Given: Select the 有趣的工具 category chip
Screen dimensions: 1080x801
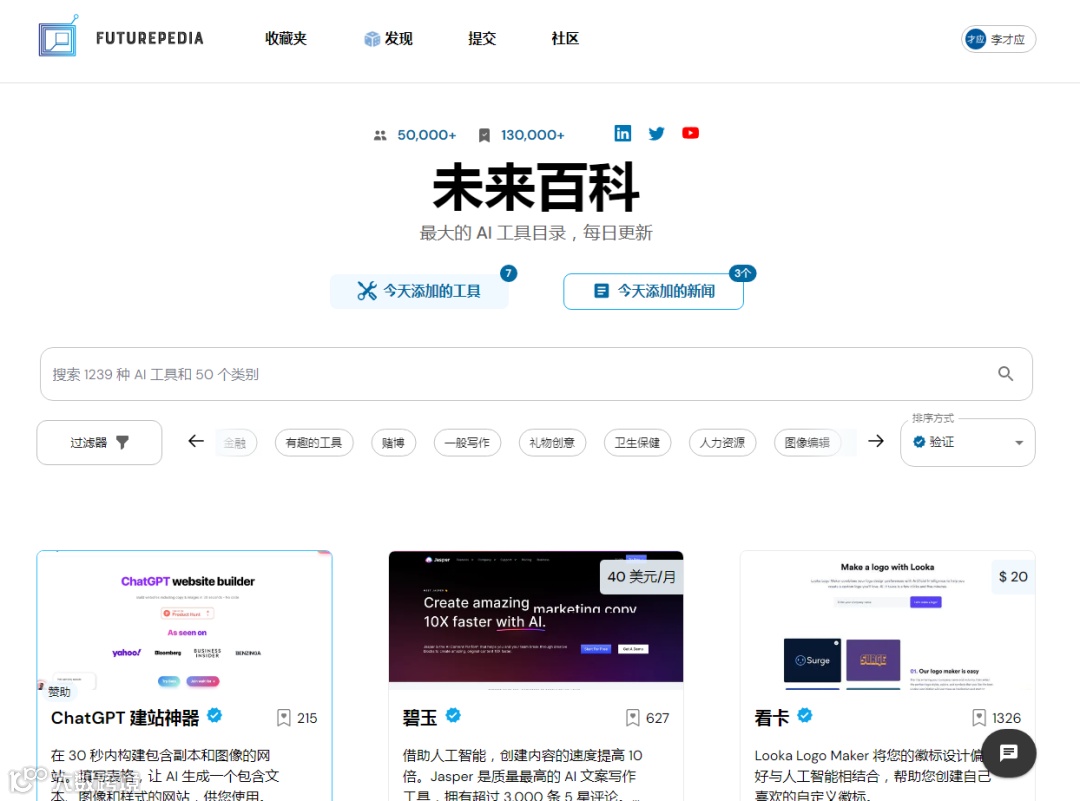Looking at the screenshot, I should pyautogui.click(x=314, y=442).
